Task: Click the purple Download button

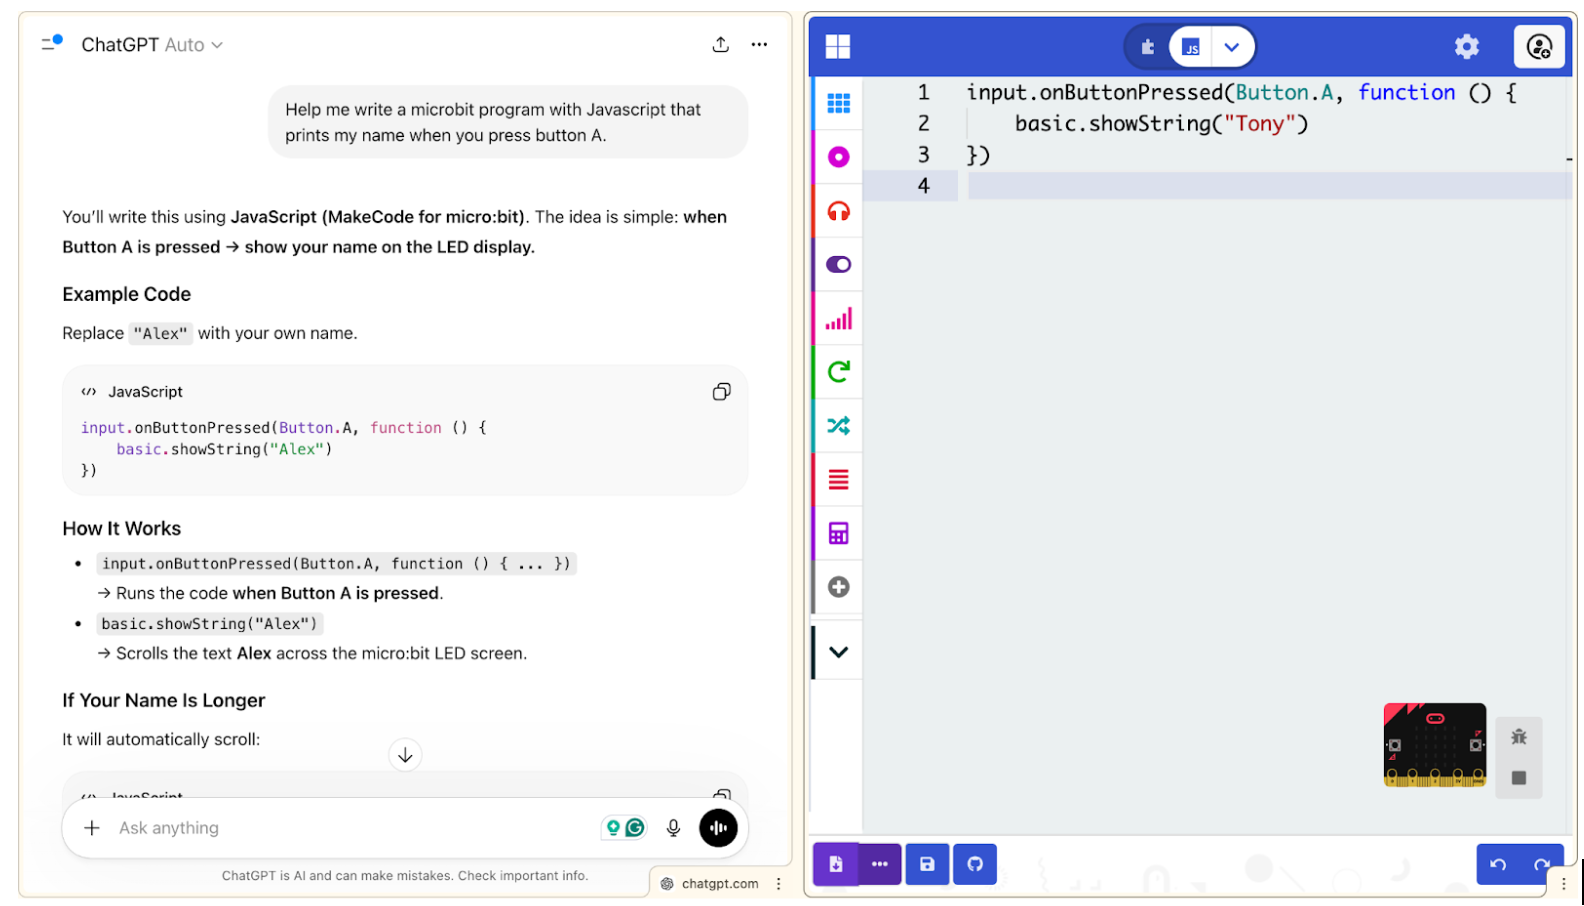Action: coord(835,864)
